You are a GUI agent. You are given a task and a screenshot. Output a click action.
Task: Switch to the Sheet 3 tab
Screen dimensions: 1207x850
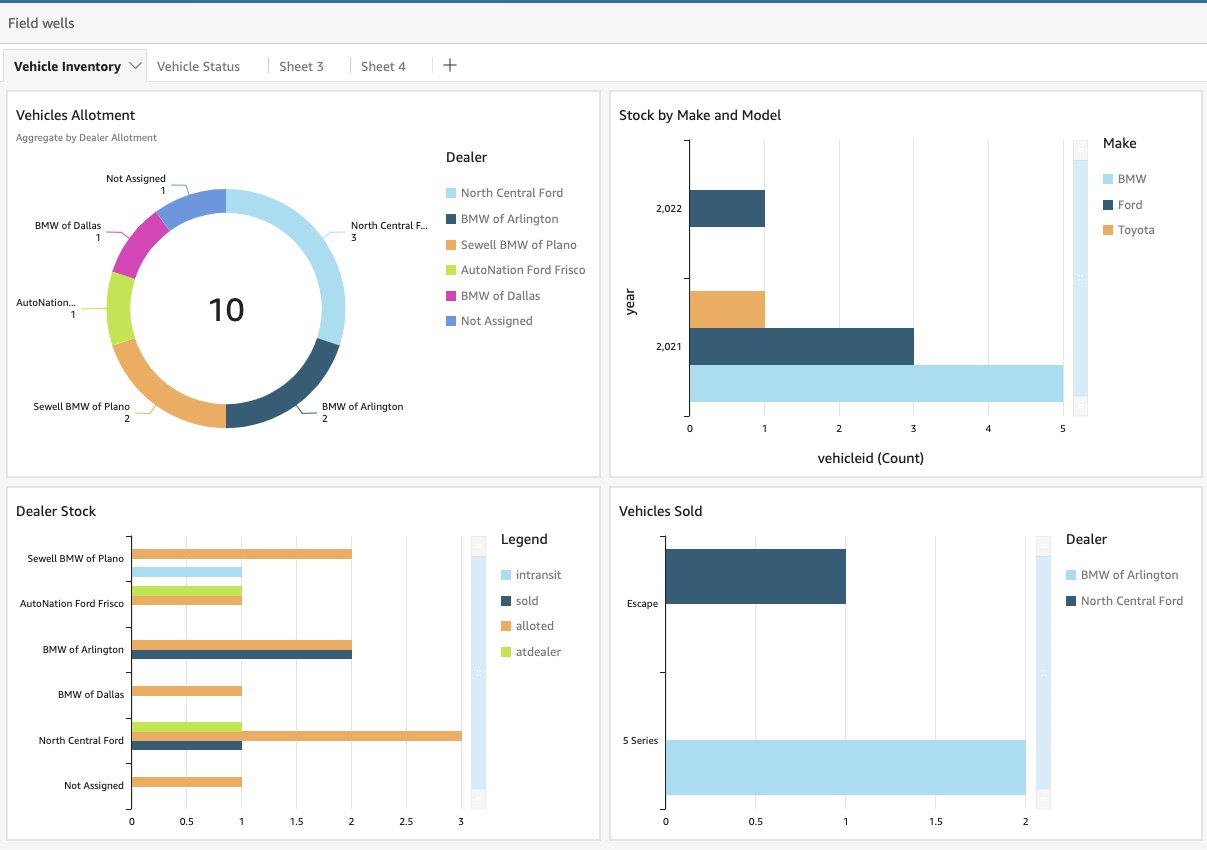pos(302,65)
